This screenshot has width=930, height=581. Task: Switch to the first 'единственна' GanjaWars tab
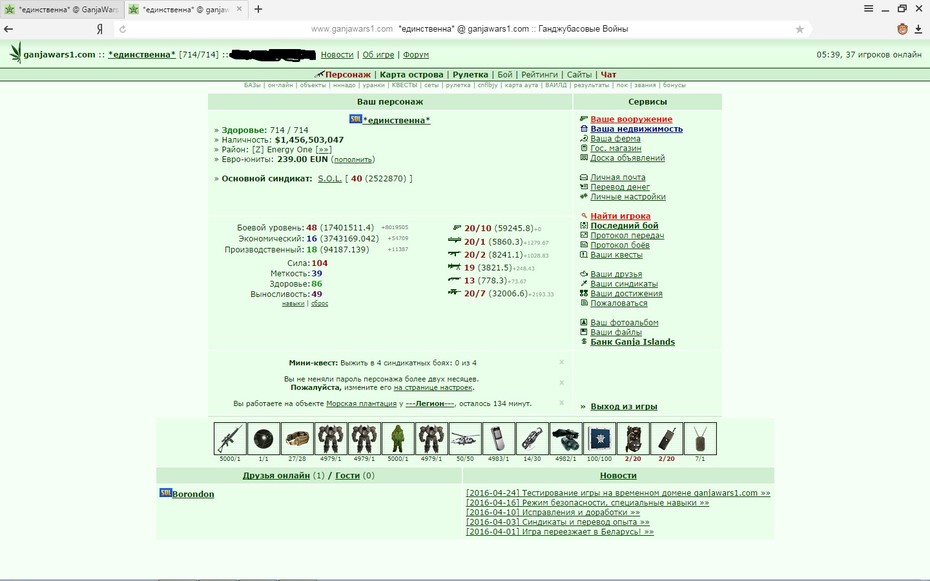click(x=62, y=9)
